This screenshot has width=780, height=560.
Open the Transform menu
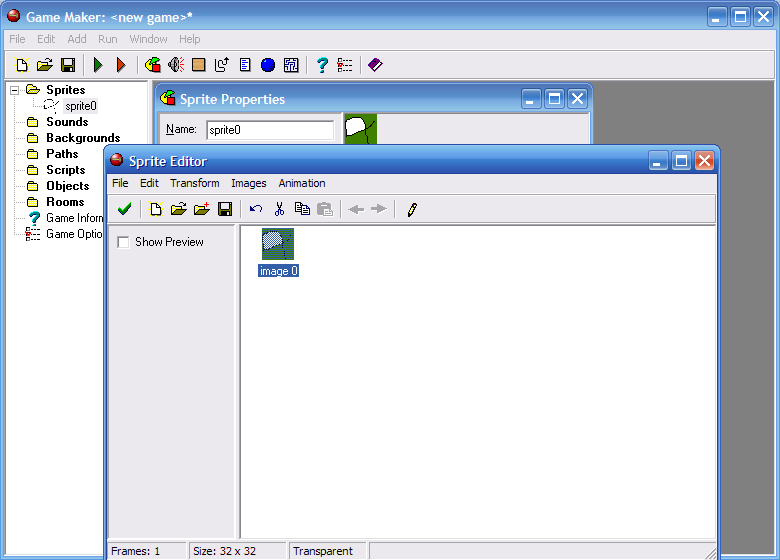pyautogui.click(x=195, y=183)
